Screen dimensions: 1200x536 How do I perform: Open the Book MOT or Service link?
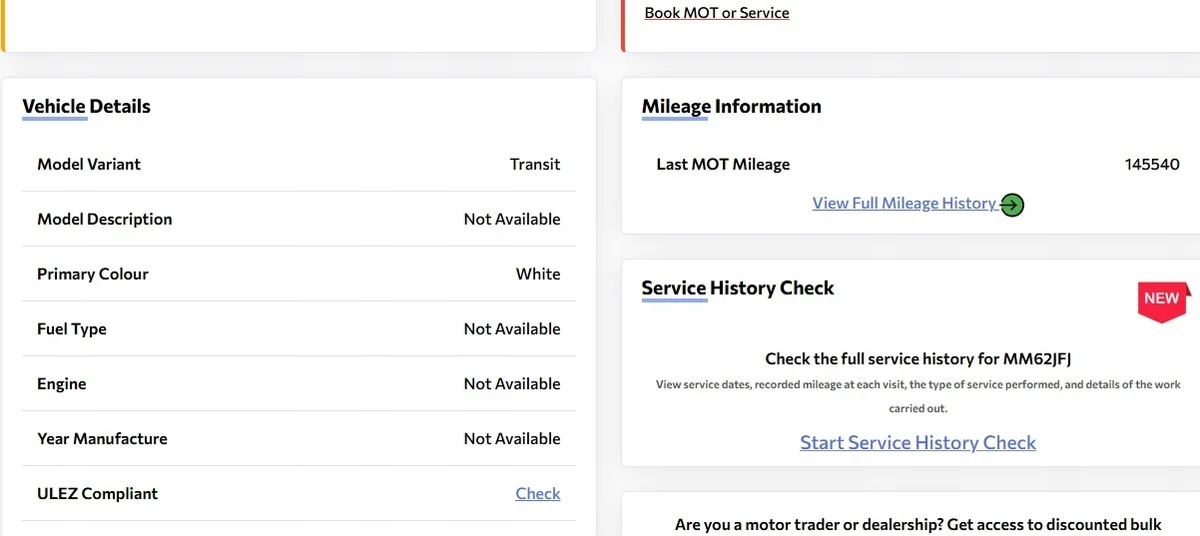click(x=717, y=13)
